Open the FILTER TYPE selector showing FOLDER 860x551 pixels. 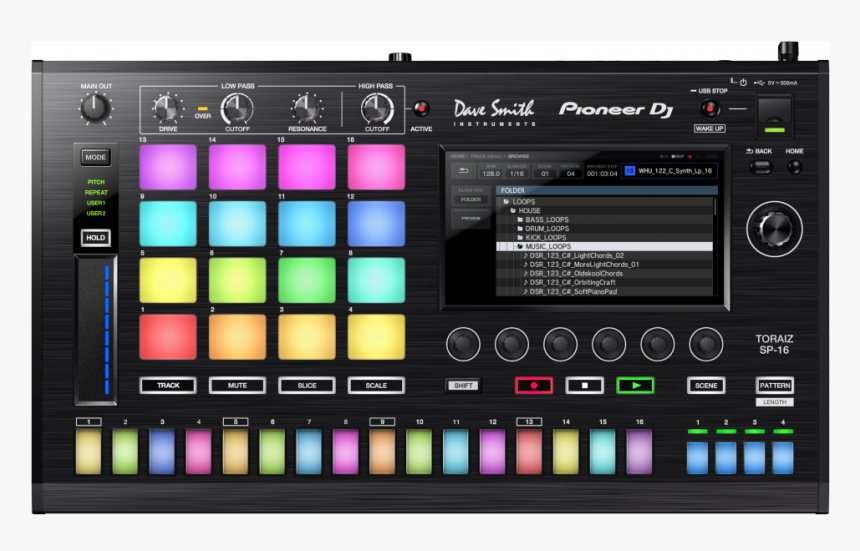[x=471, y=196]
